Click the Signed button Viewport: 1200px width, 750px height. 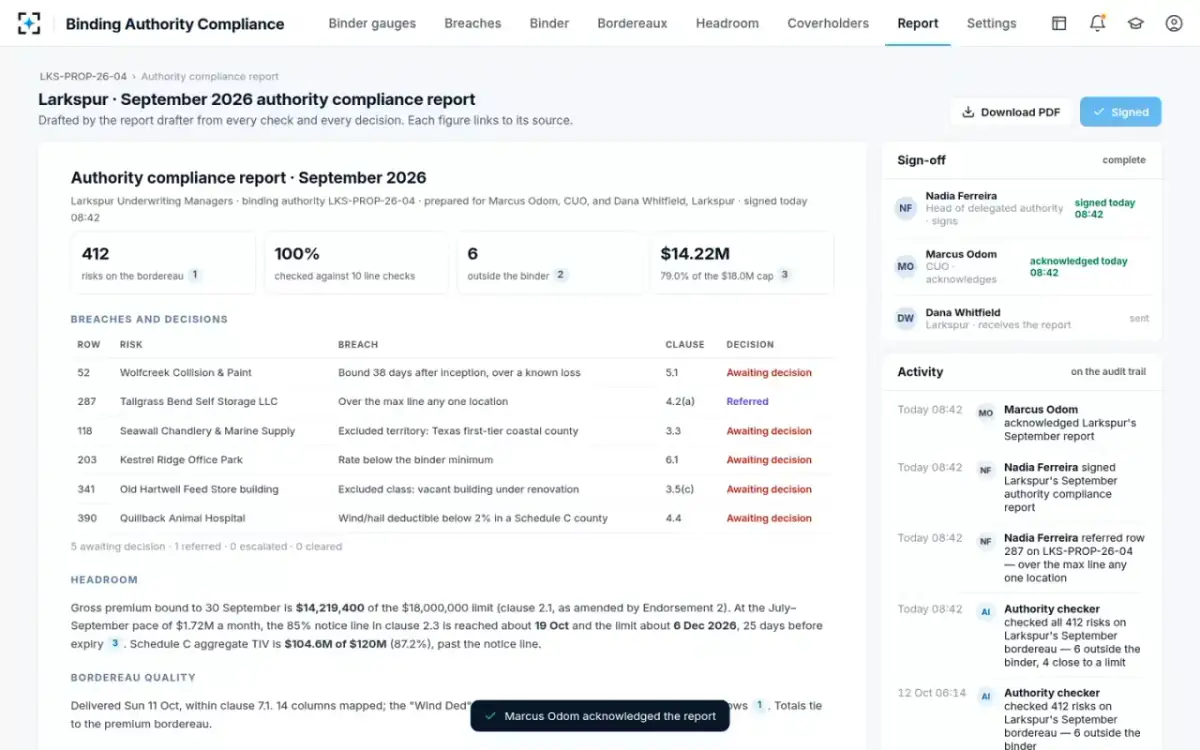click(x=1120, y=112)
